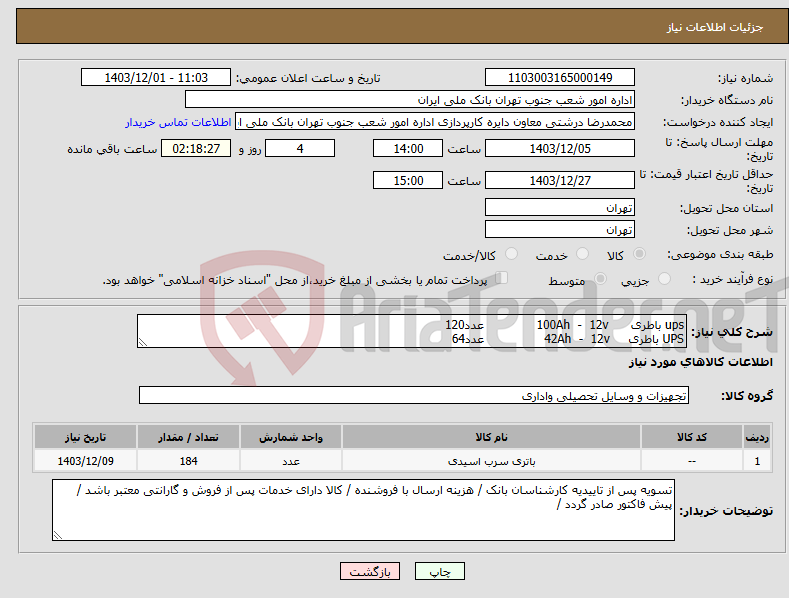Click the need date cell 1403/12/09

pos(86,461)
